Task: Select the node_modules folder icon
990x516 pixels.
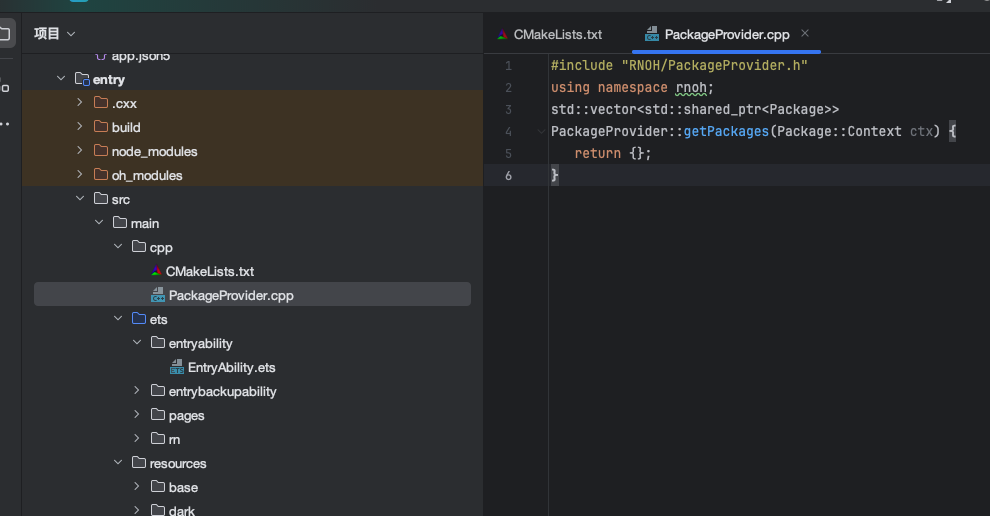Action: click(x=101, y=150)
